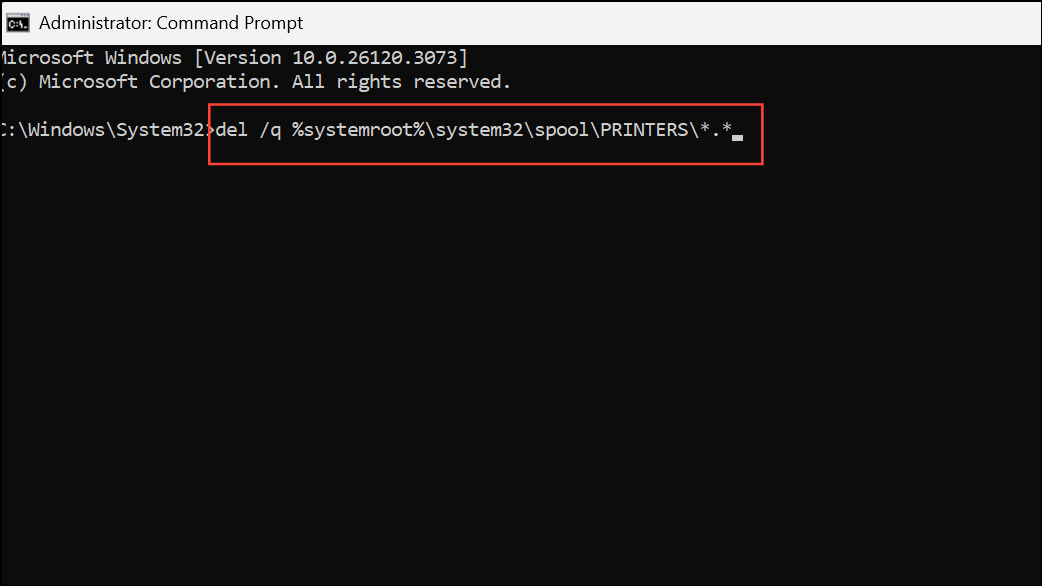1042x586 pixels.
Task: Click the word "reserved" on the second line
Action: (x=456, y=82)
